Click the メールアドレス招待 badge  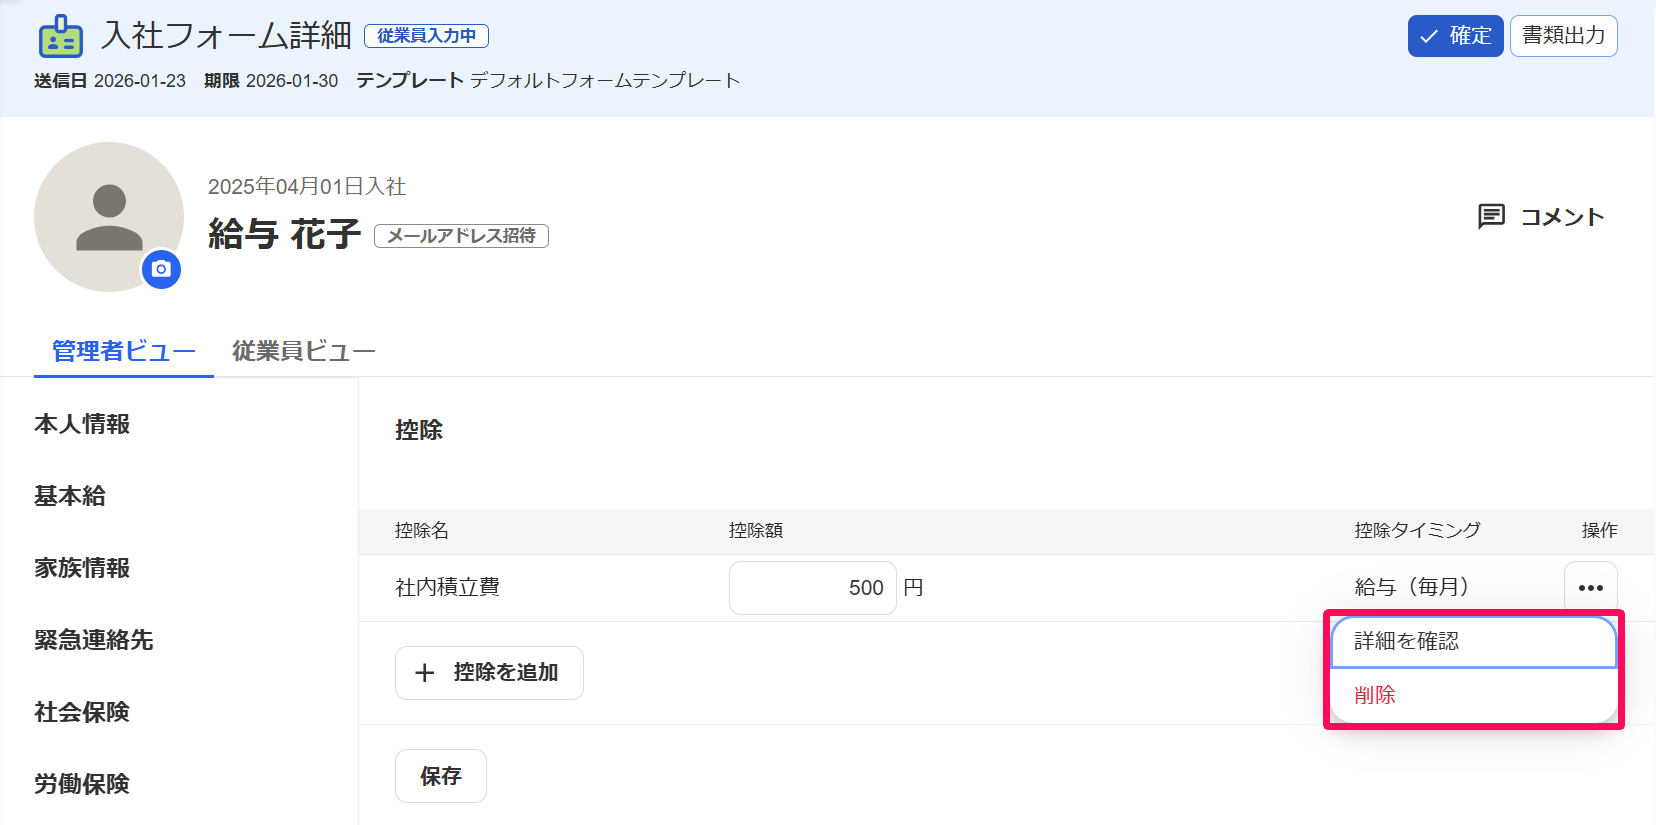pyautogui.click(x=461, y=236)
